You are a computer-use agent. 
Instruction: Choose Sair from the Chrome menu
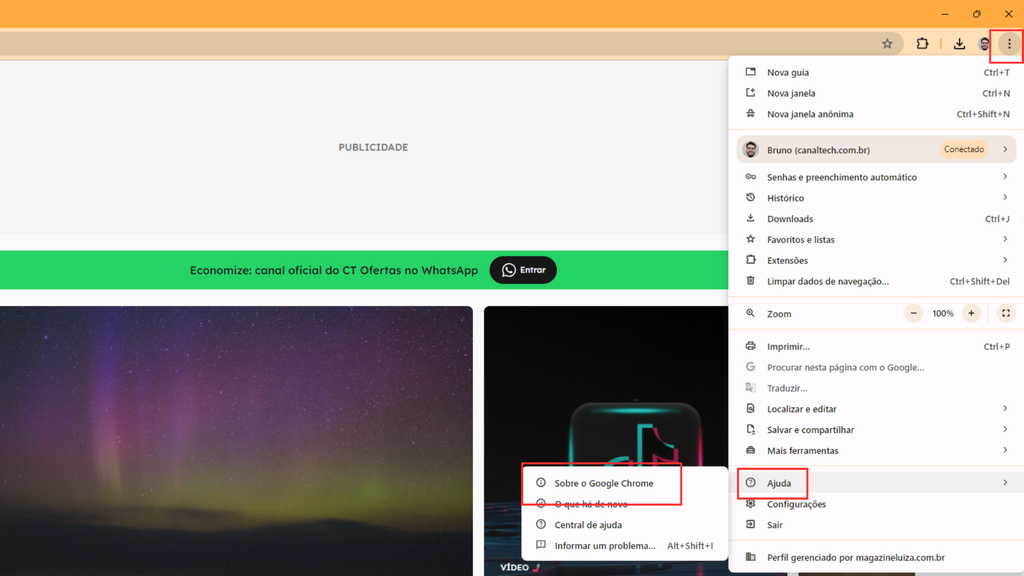(876, 524)
